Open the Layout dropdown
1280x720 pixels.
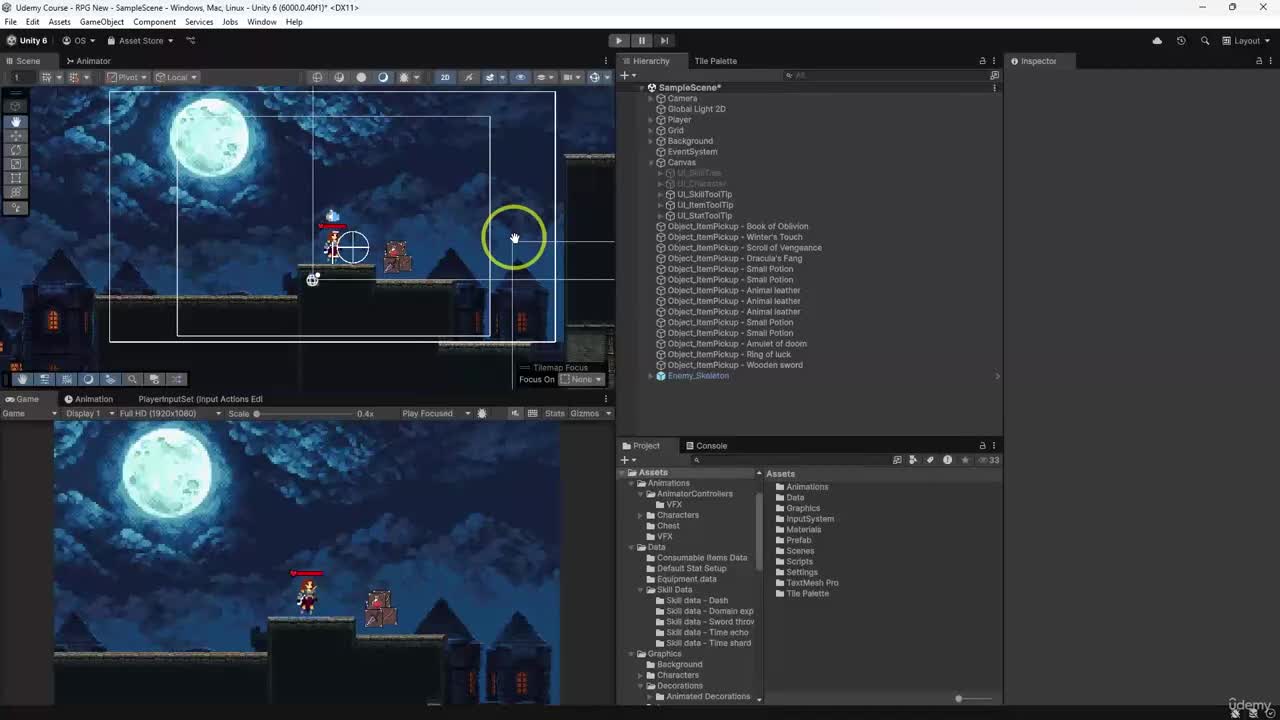(x=1246, y=41)
